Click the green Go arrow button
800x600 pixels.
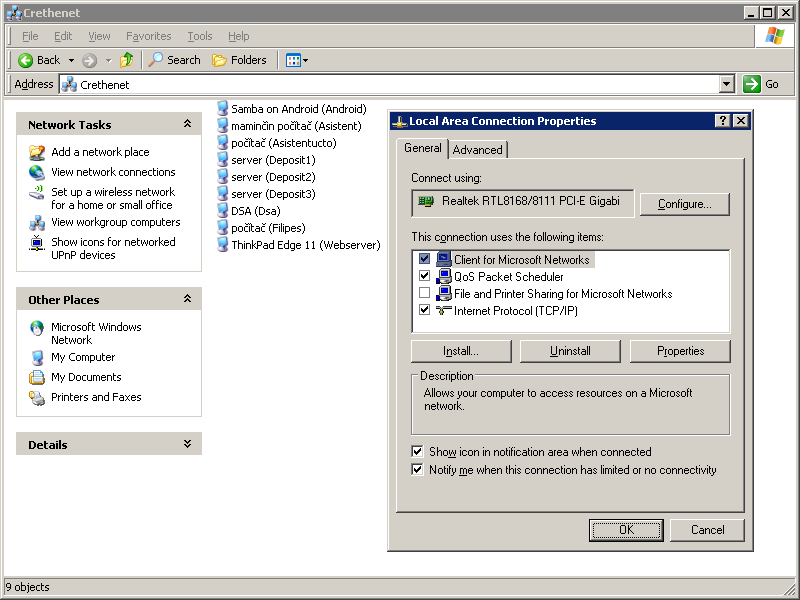pos(752,84)
